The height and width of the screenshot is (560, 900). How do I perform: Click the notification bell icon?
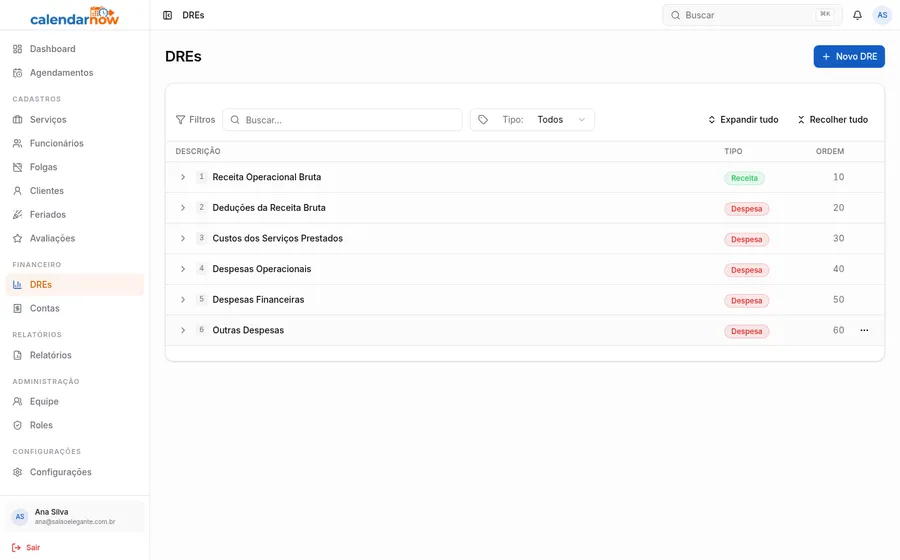point(857,15)
